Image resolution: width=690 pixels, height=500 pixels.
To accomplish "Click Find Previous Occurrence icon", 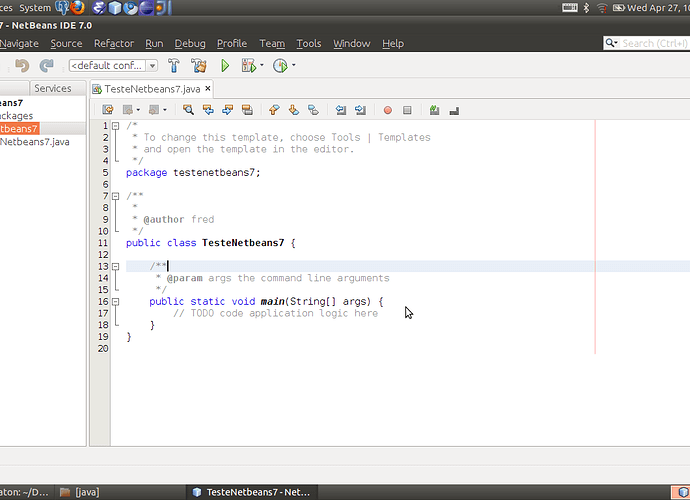I will tap(208, 110).
